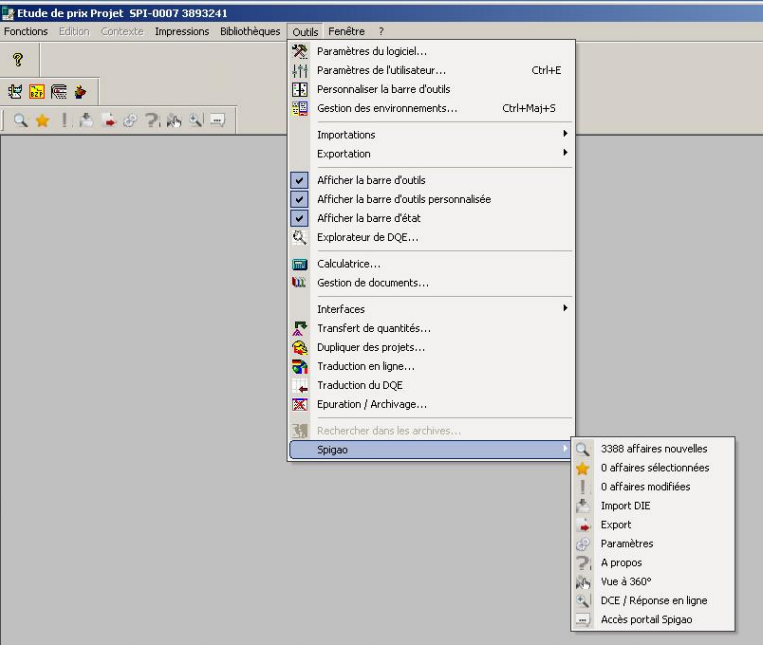Click the exclamation modified-affairs toolbar icon
Screen dimensions: 763x645
[x=64, y=120]
